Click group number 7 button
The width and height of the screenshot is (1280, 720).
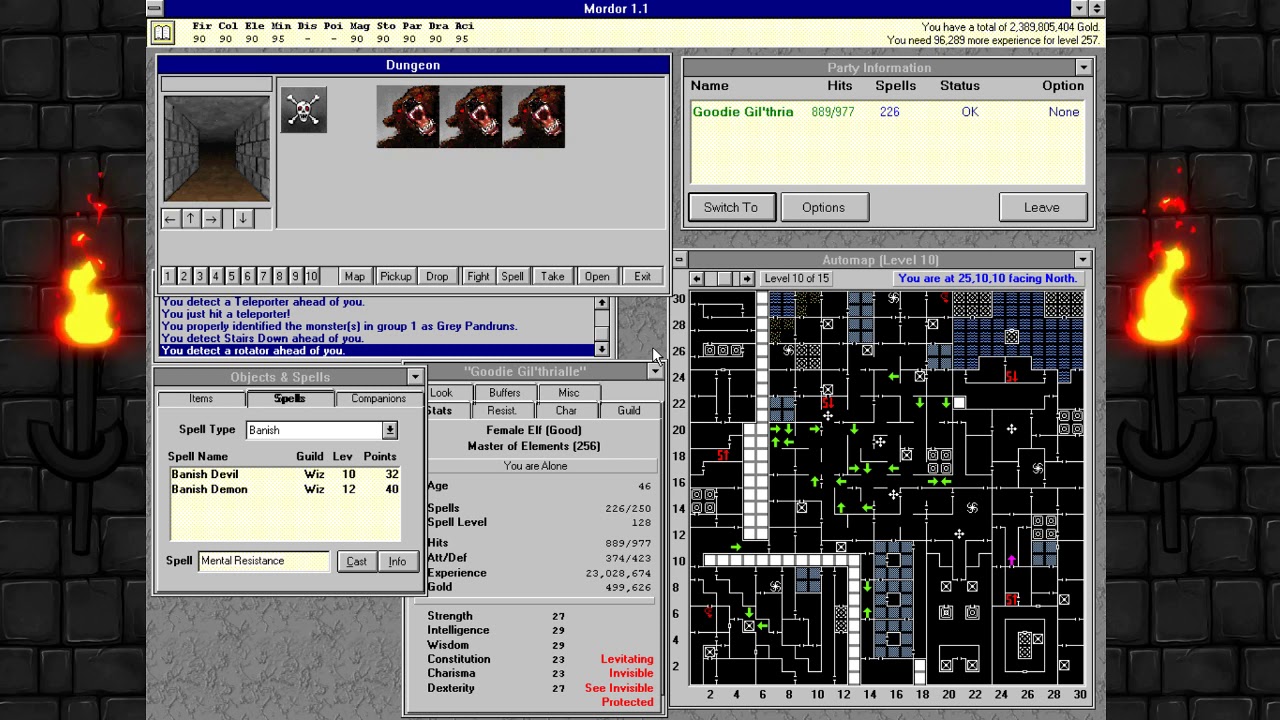263,277
